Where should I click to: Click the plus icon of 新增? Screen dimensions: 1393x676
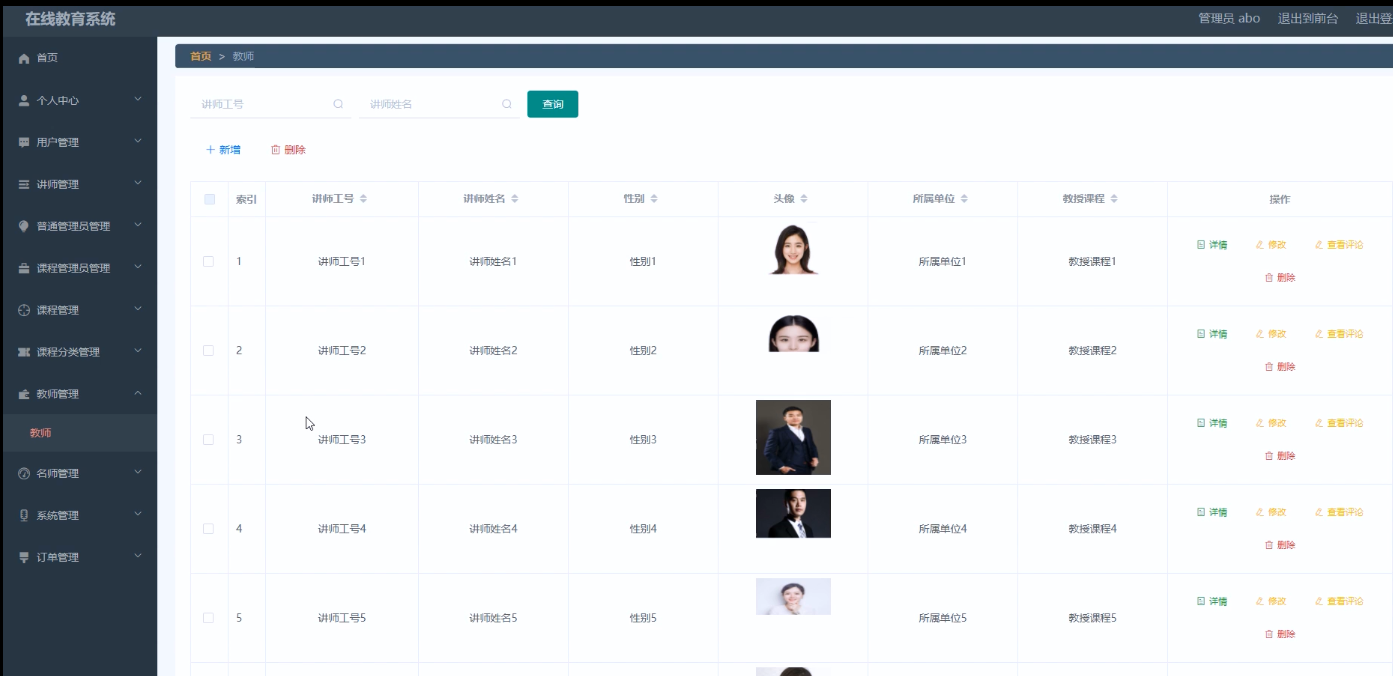210,150
